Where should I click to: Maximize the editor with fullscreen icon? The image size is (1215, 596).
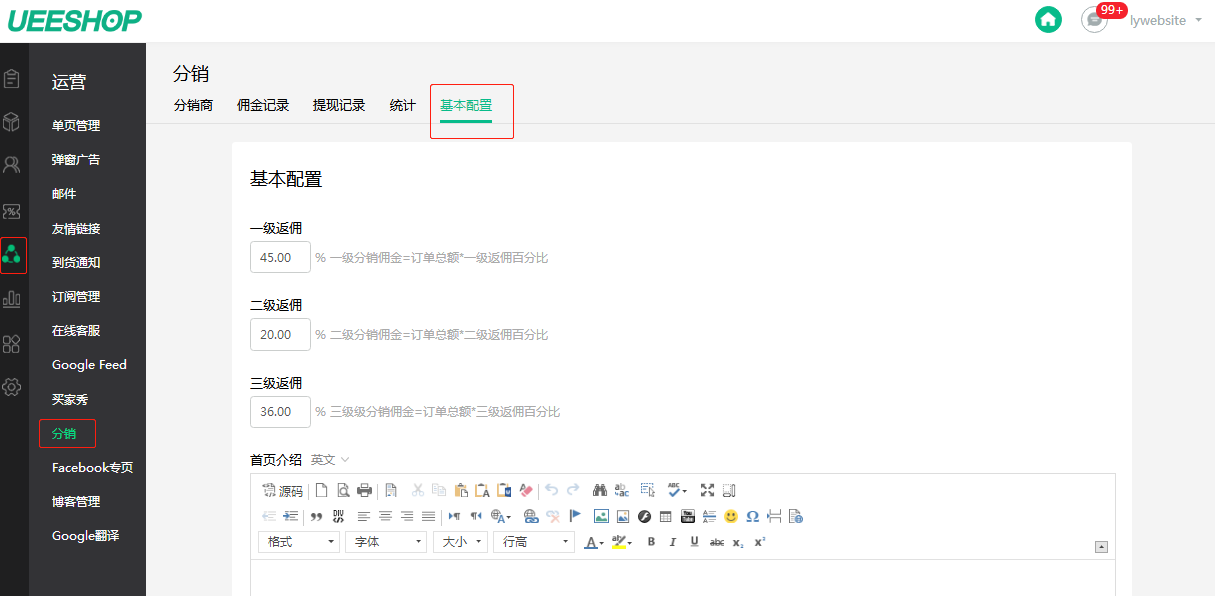pos(707,491)
